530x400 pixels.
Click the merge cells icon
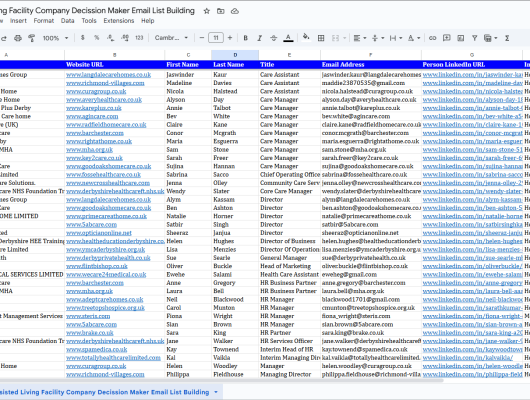click(x=335, y=38)
